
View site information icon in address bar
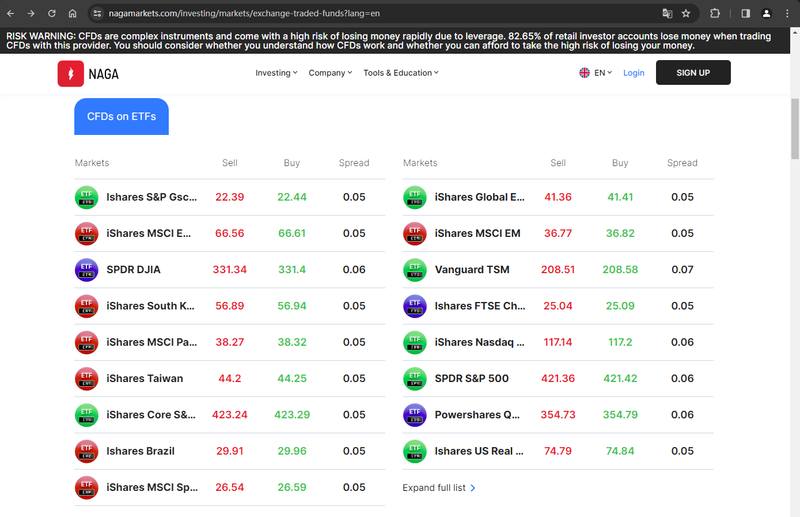(x=97, y=13)
